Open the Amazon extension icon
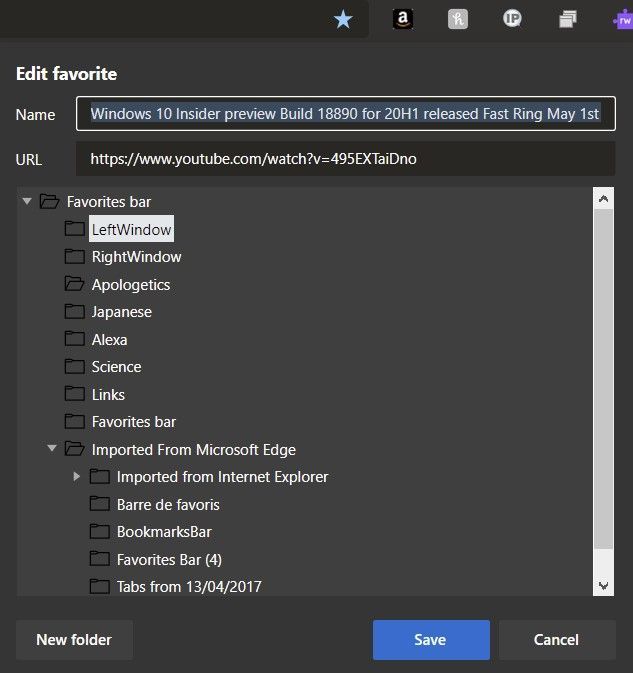 coord(403,19)
